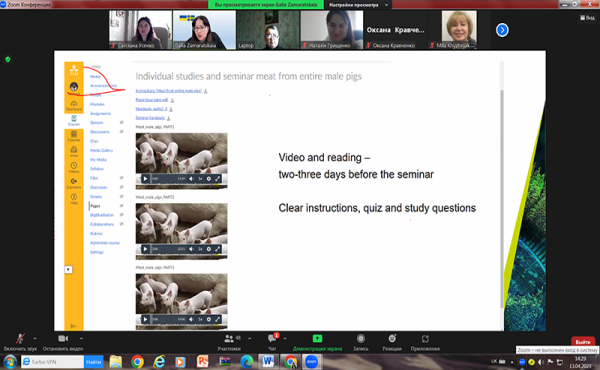600x370 pixels.
Task: Open Participants panel icon
Action: coord(229,339)
